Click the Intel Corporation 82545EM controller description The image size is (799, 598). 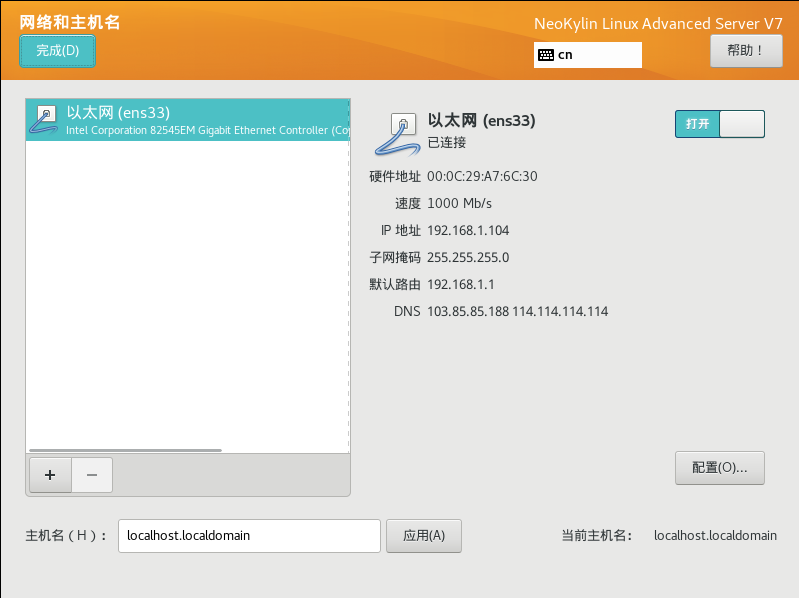pyautogui.click(x=208, y=130)
